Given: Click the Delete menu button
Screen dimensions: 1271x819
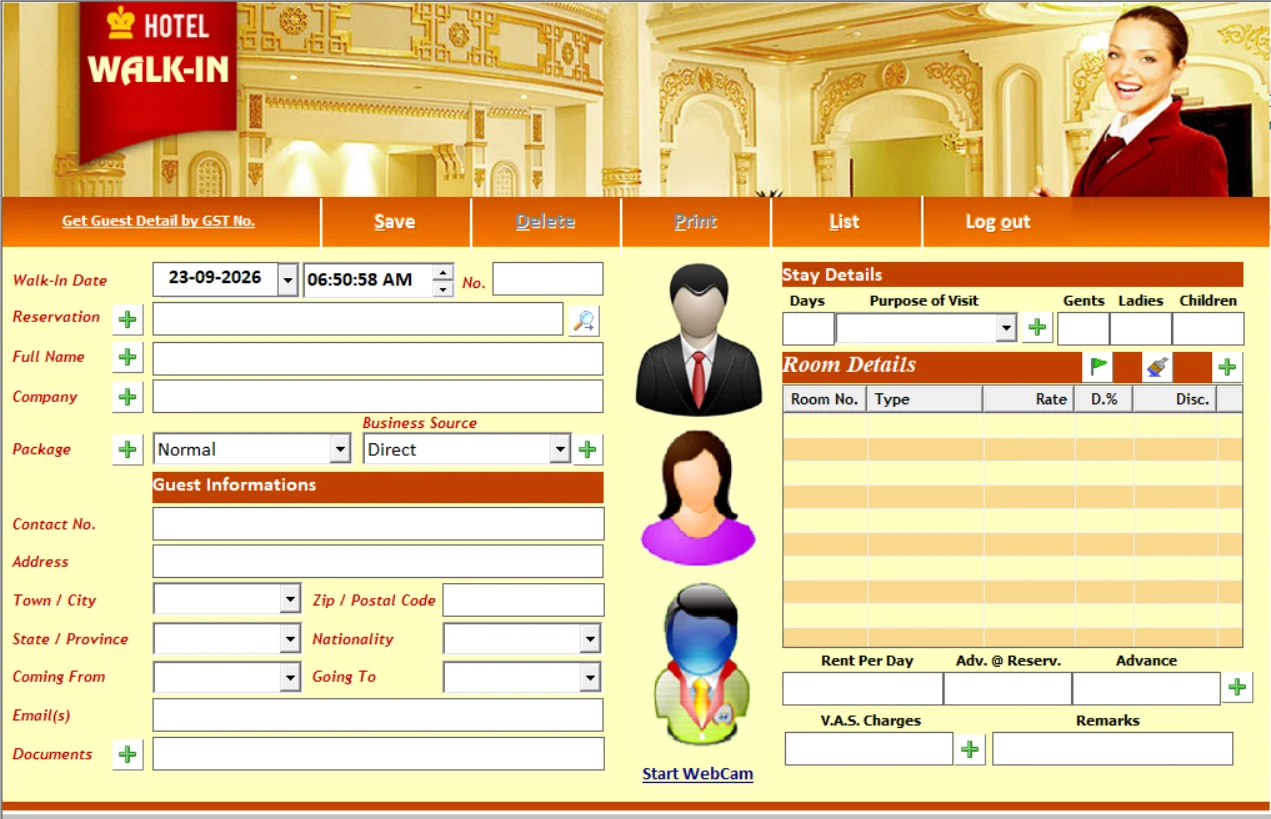Looking at the screenshot, I should [546, 222].
